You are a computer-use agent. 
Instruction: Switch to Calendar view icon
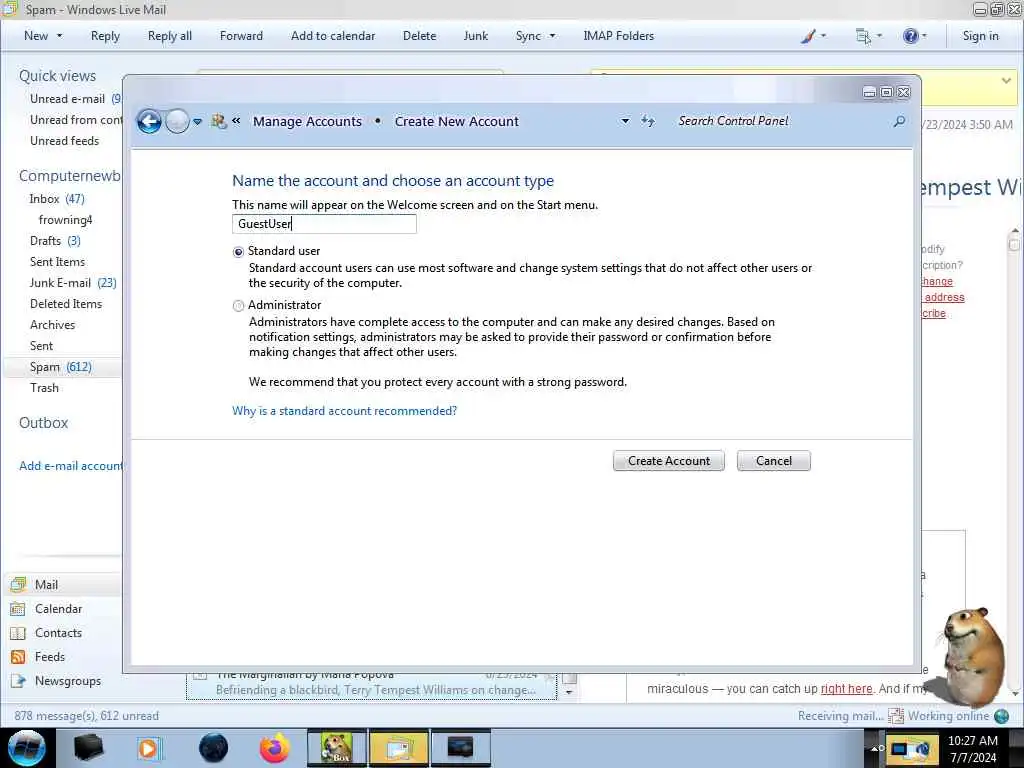click(18, 609)
